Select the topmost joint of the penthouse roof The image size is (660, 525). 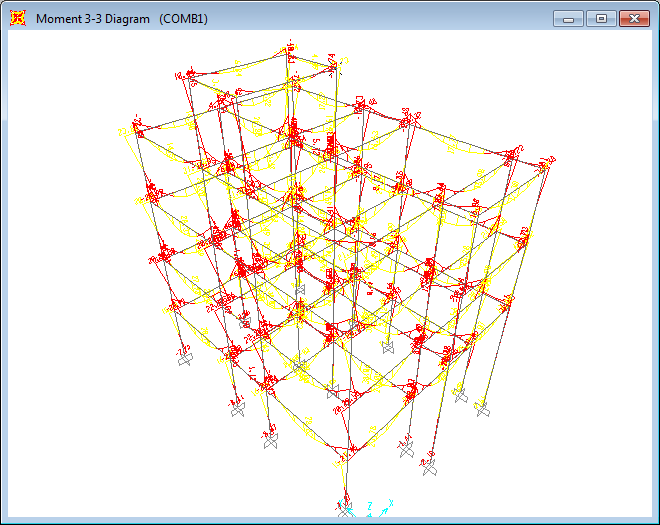pos(289,48)
